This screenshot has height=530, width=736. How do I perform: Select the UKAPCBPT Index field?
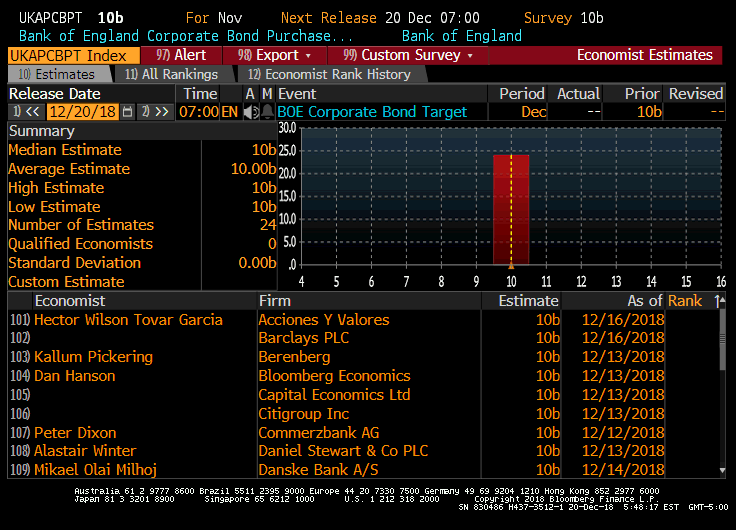pos(74,55)
